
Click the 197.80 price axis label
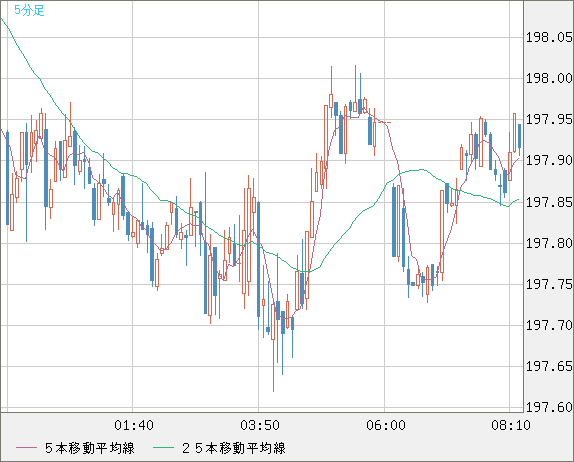pos(549,243)
